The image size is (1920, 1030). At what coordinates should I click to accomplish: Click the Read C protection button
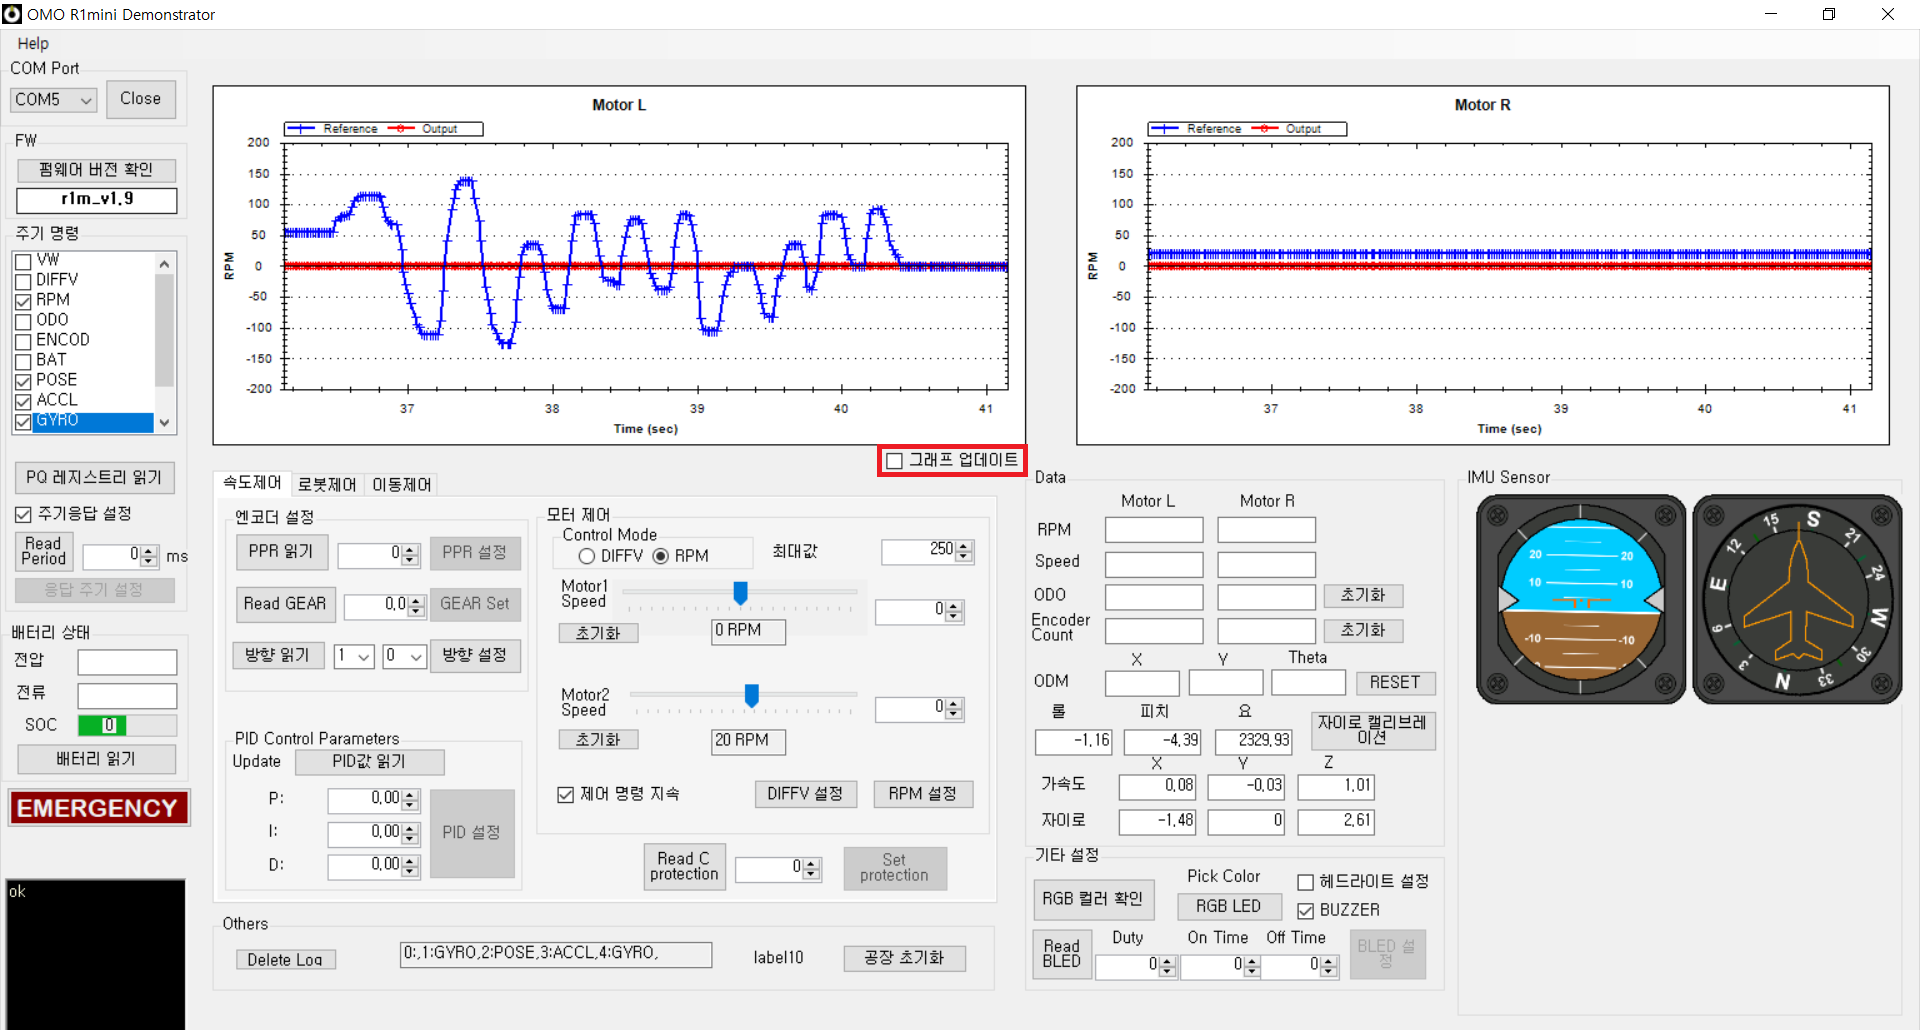click(x=684, y=867)
